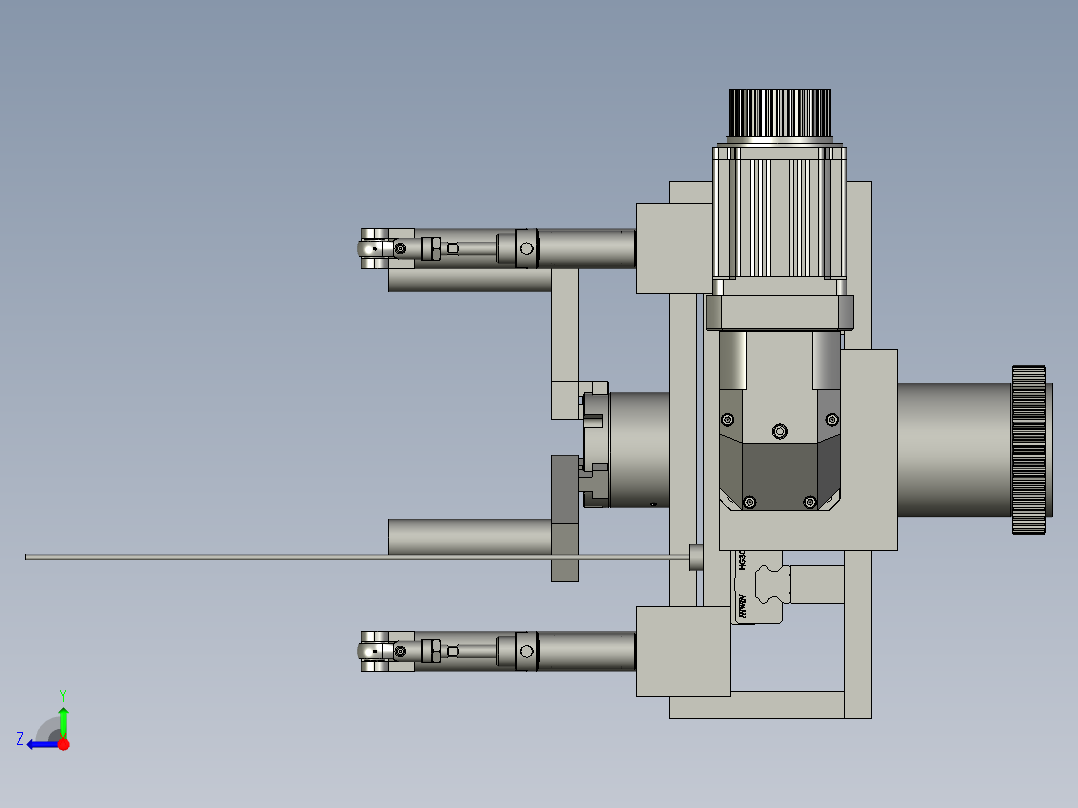The image size is (1078, 808).
Task: Pick the lower pneumatic cylinder barrel
Action: click(x=586, y=651)
